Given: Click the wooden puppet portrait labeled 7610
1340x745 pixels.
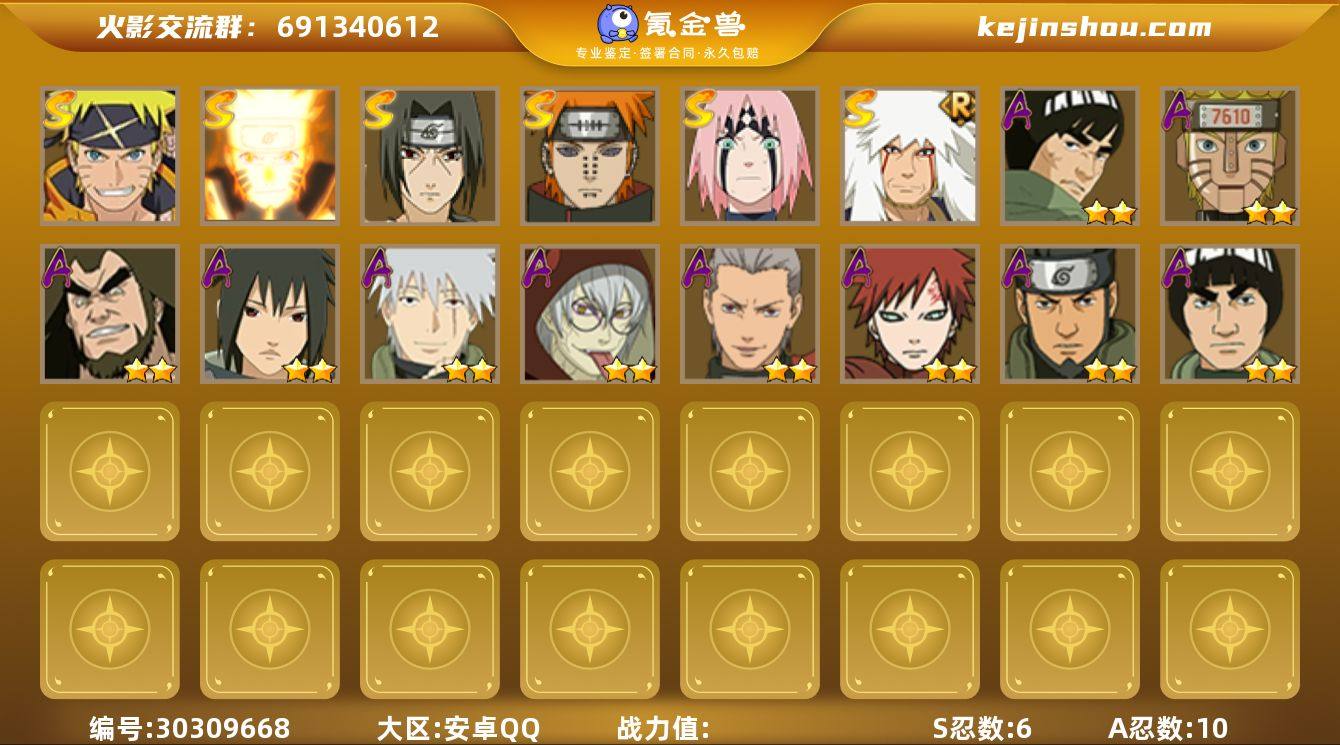Looking at the screenshot, I should pos(1230,155).
